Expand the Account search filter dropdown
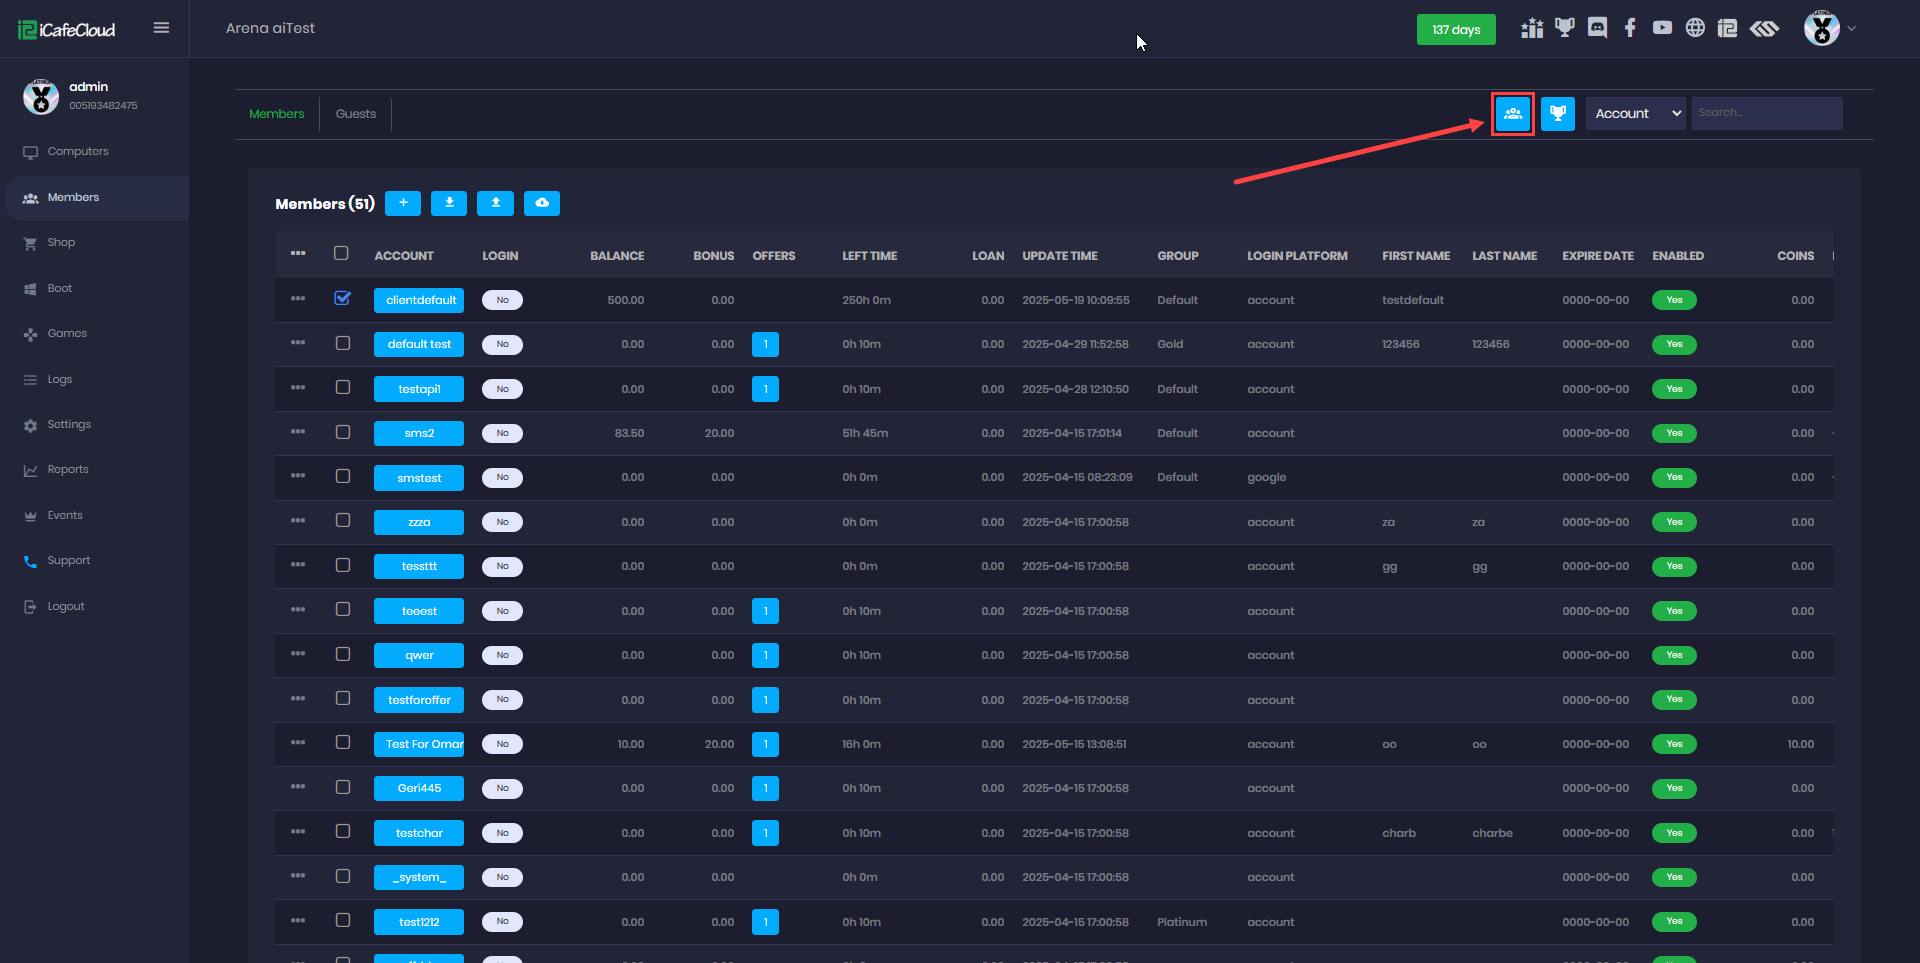1920x963 pixels. point(1635,114)
